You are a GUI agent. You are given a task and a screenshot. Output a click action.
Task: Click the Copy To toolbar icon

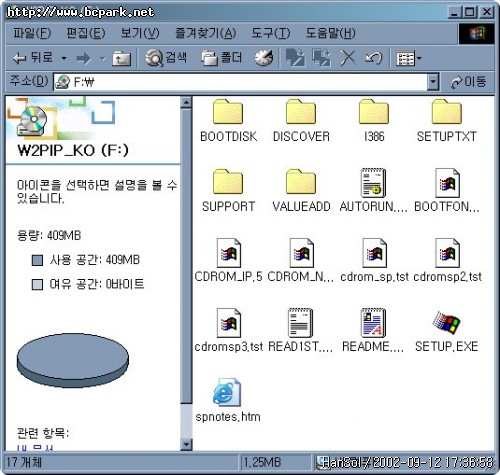(x=322, y=58)
